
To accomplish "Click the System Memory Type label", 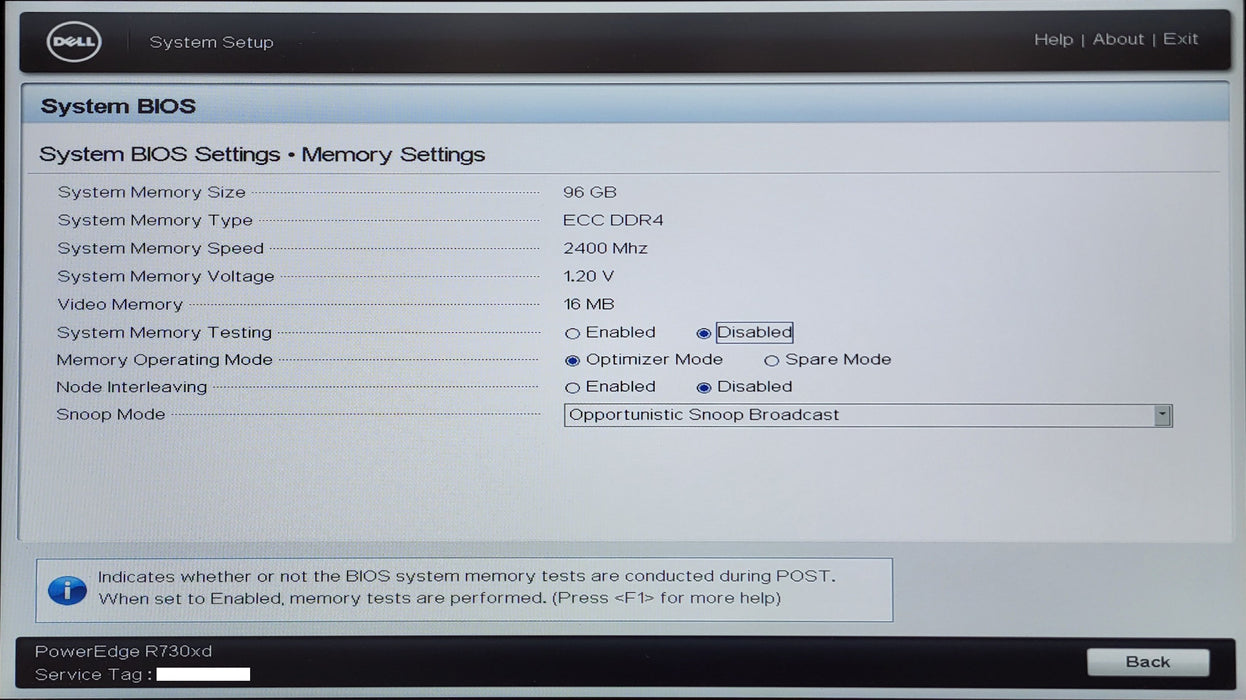I will (155, 220).
